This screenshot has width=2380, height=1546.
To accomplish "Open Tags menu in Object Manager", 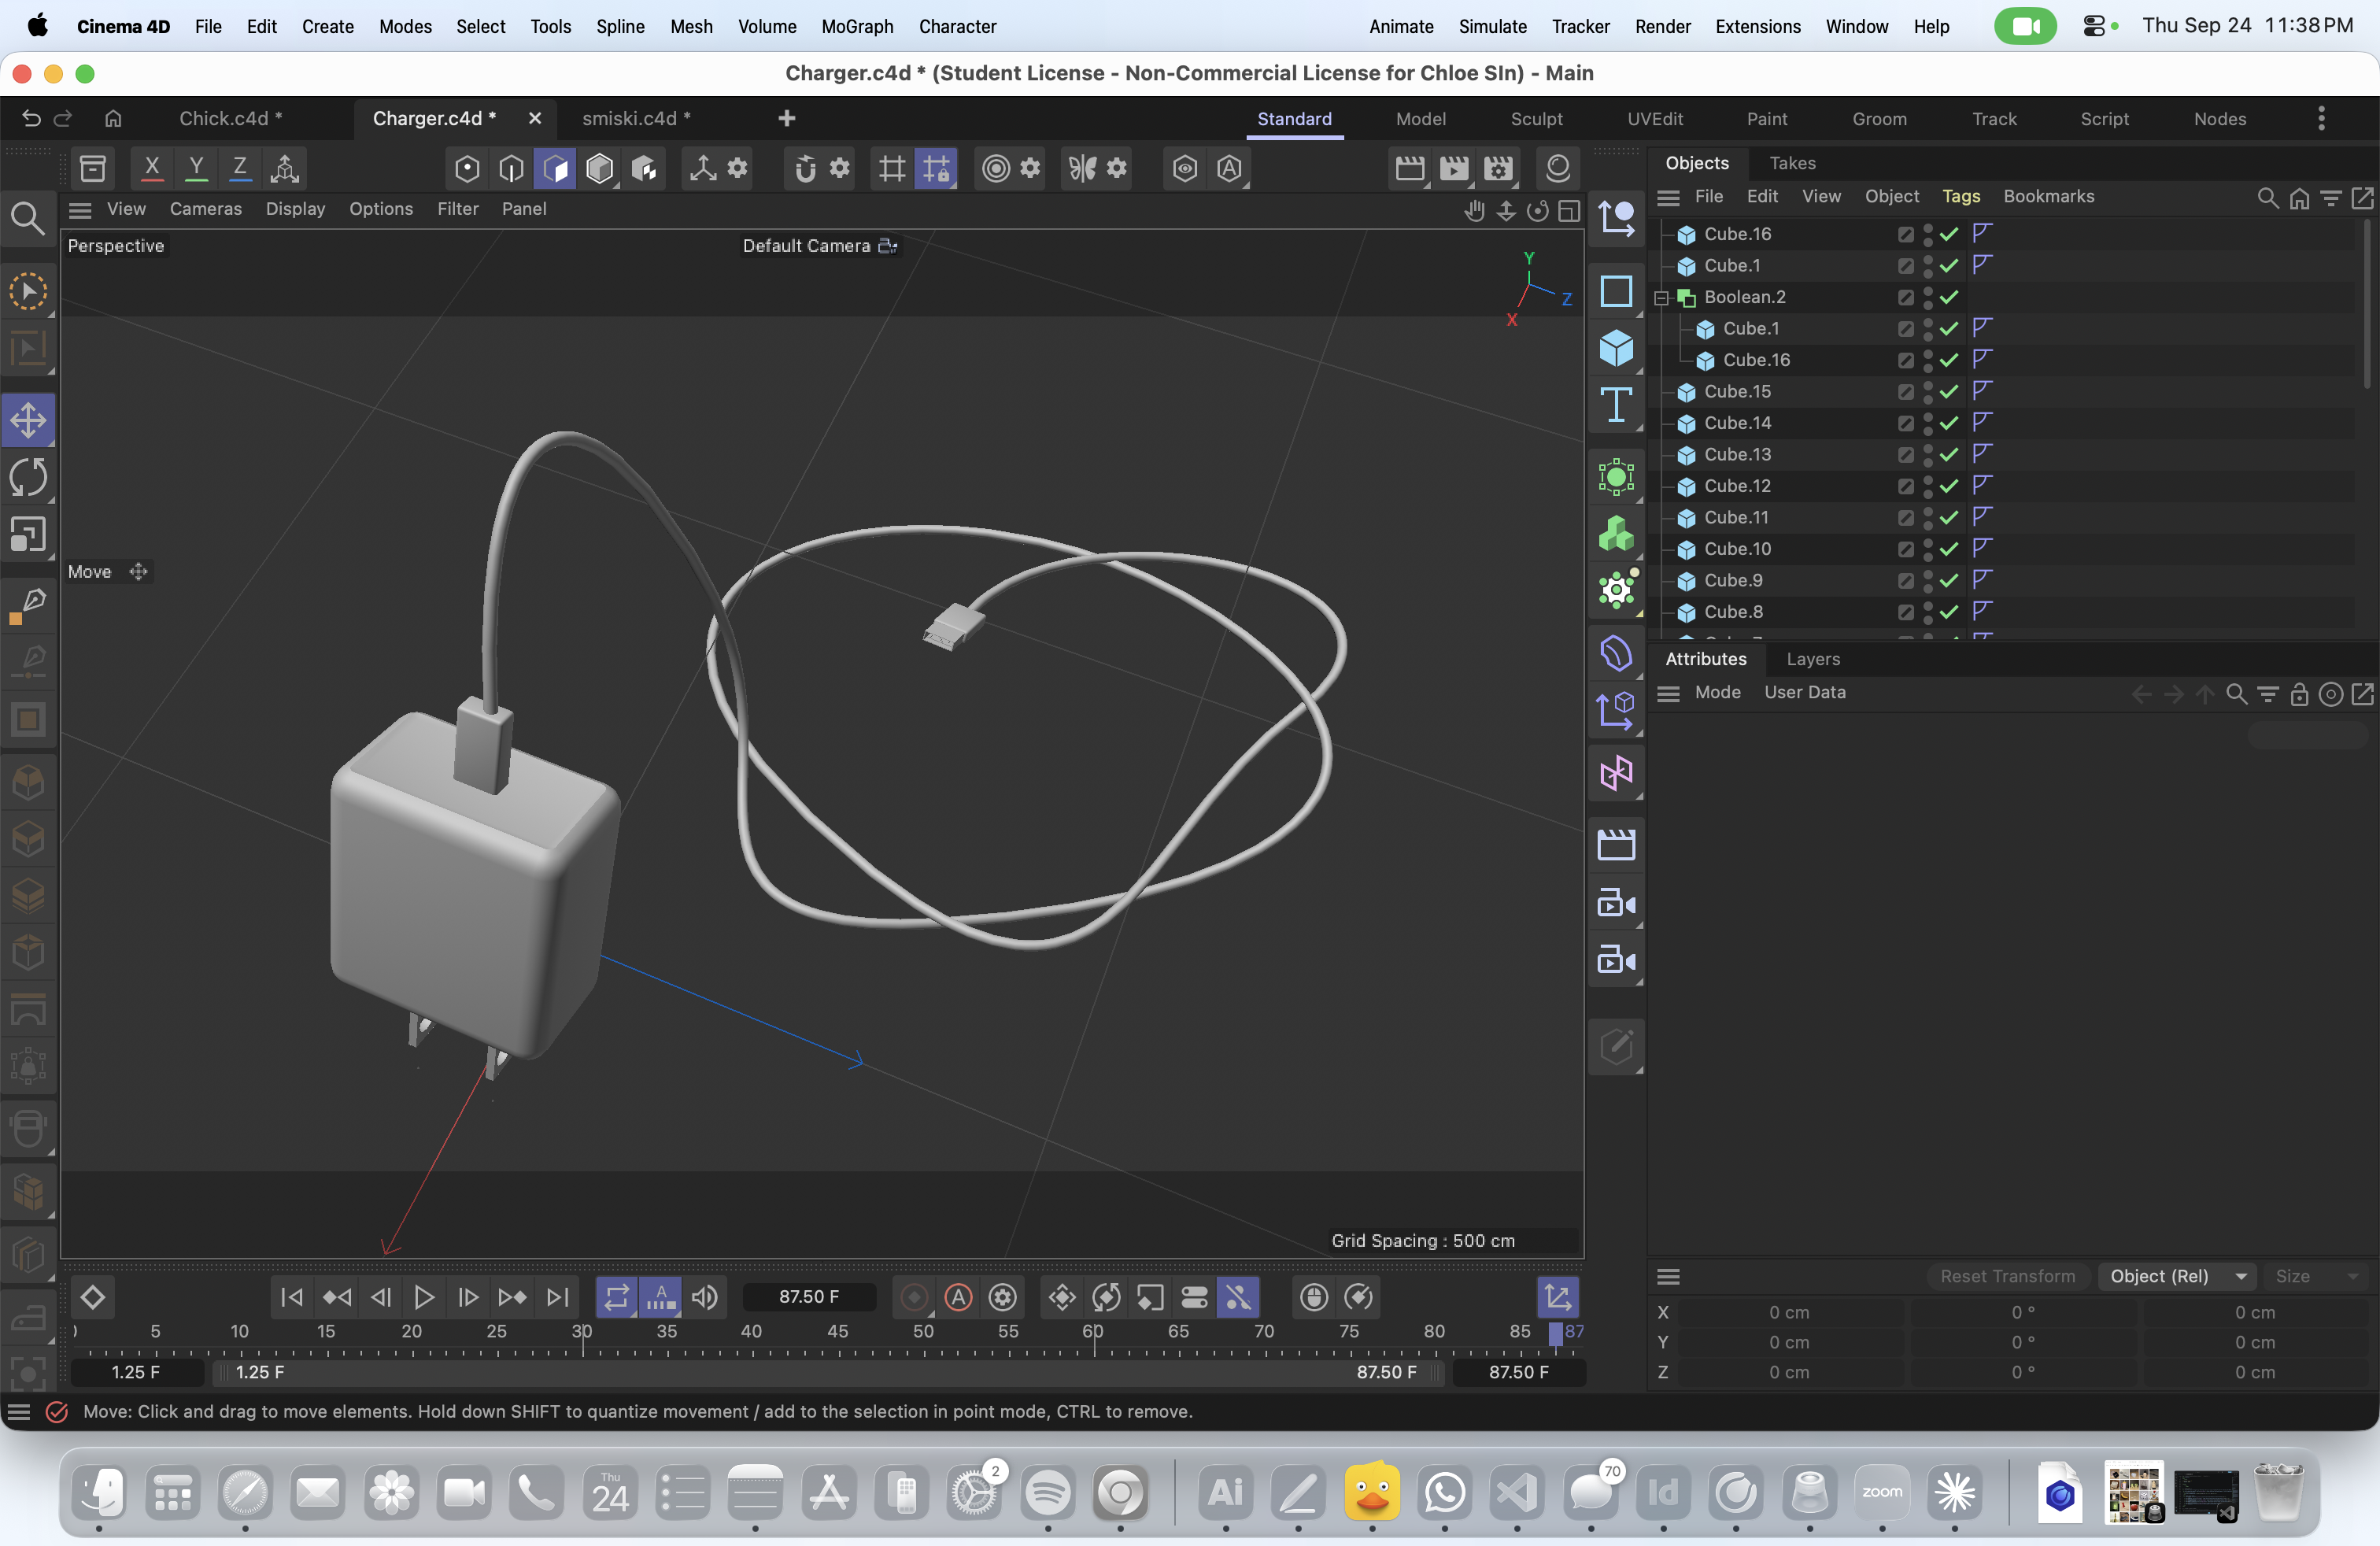I will click(x=1960, y=197).
